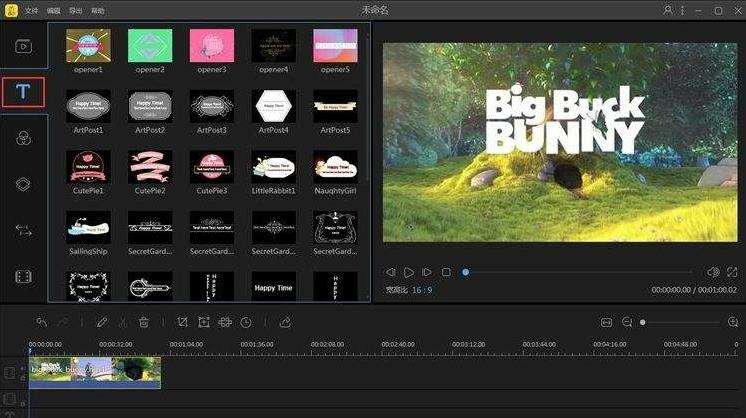Select the opener3 text template
The width and height of the screenshot is (746, 418).
[212, 46]
